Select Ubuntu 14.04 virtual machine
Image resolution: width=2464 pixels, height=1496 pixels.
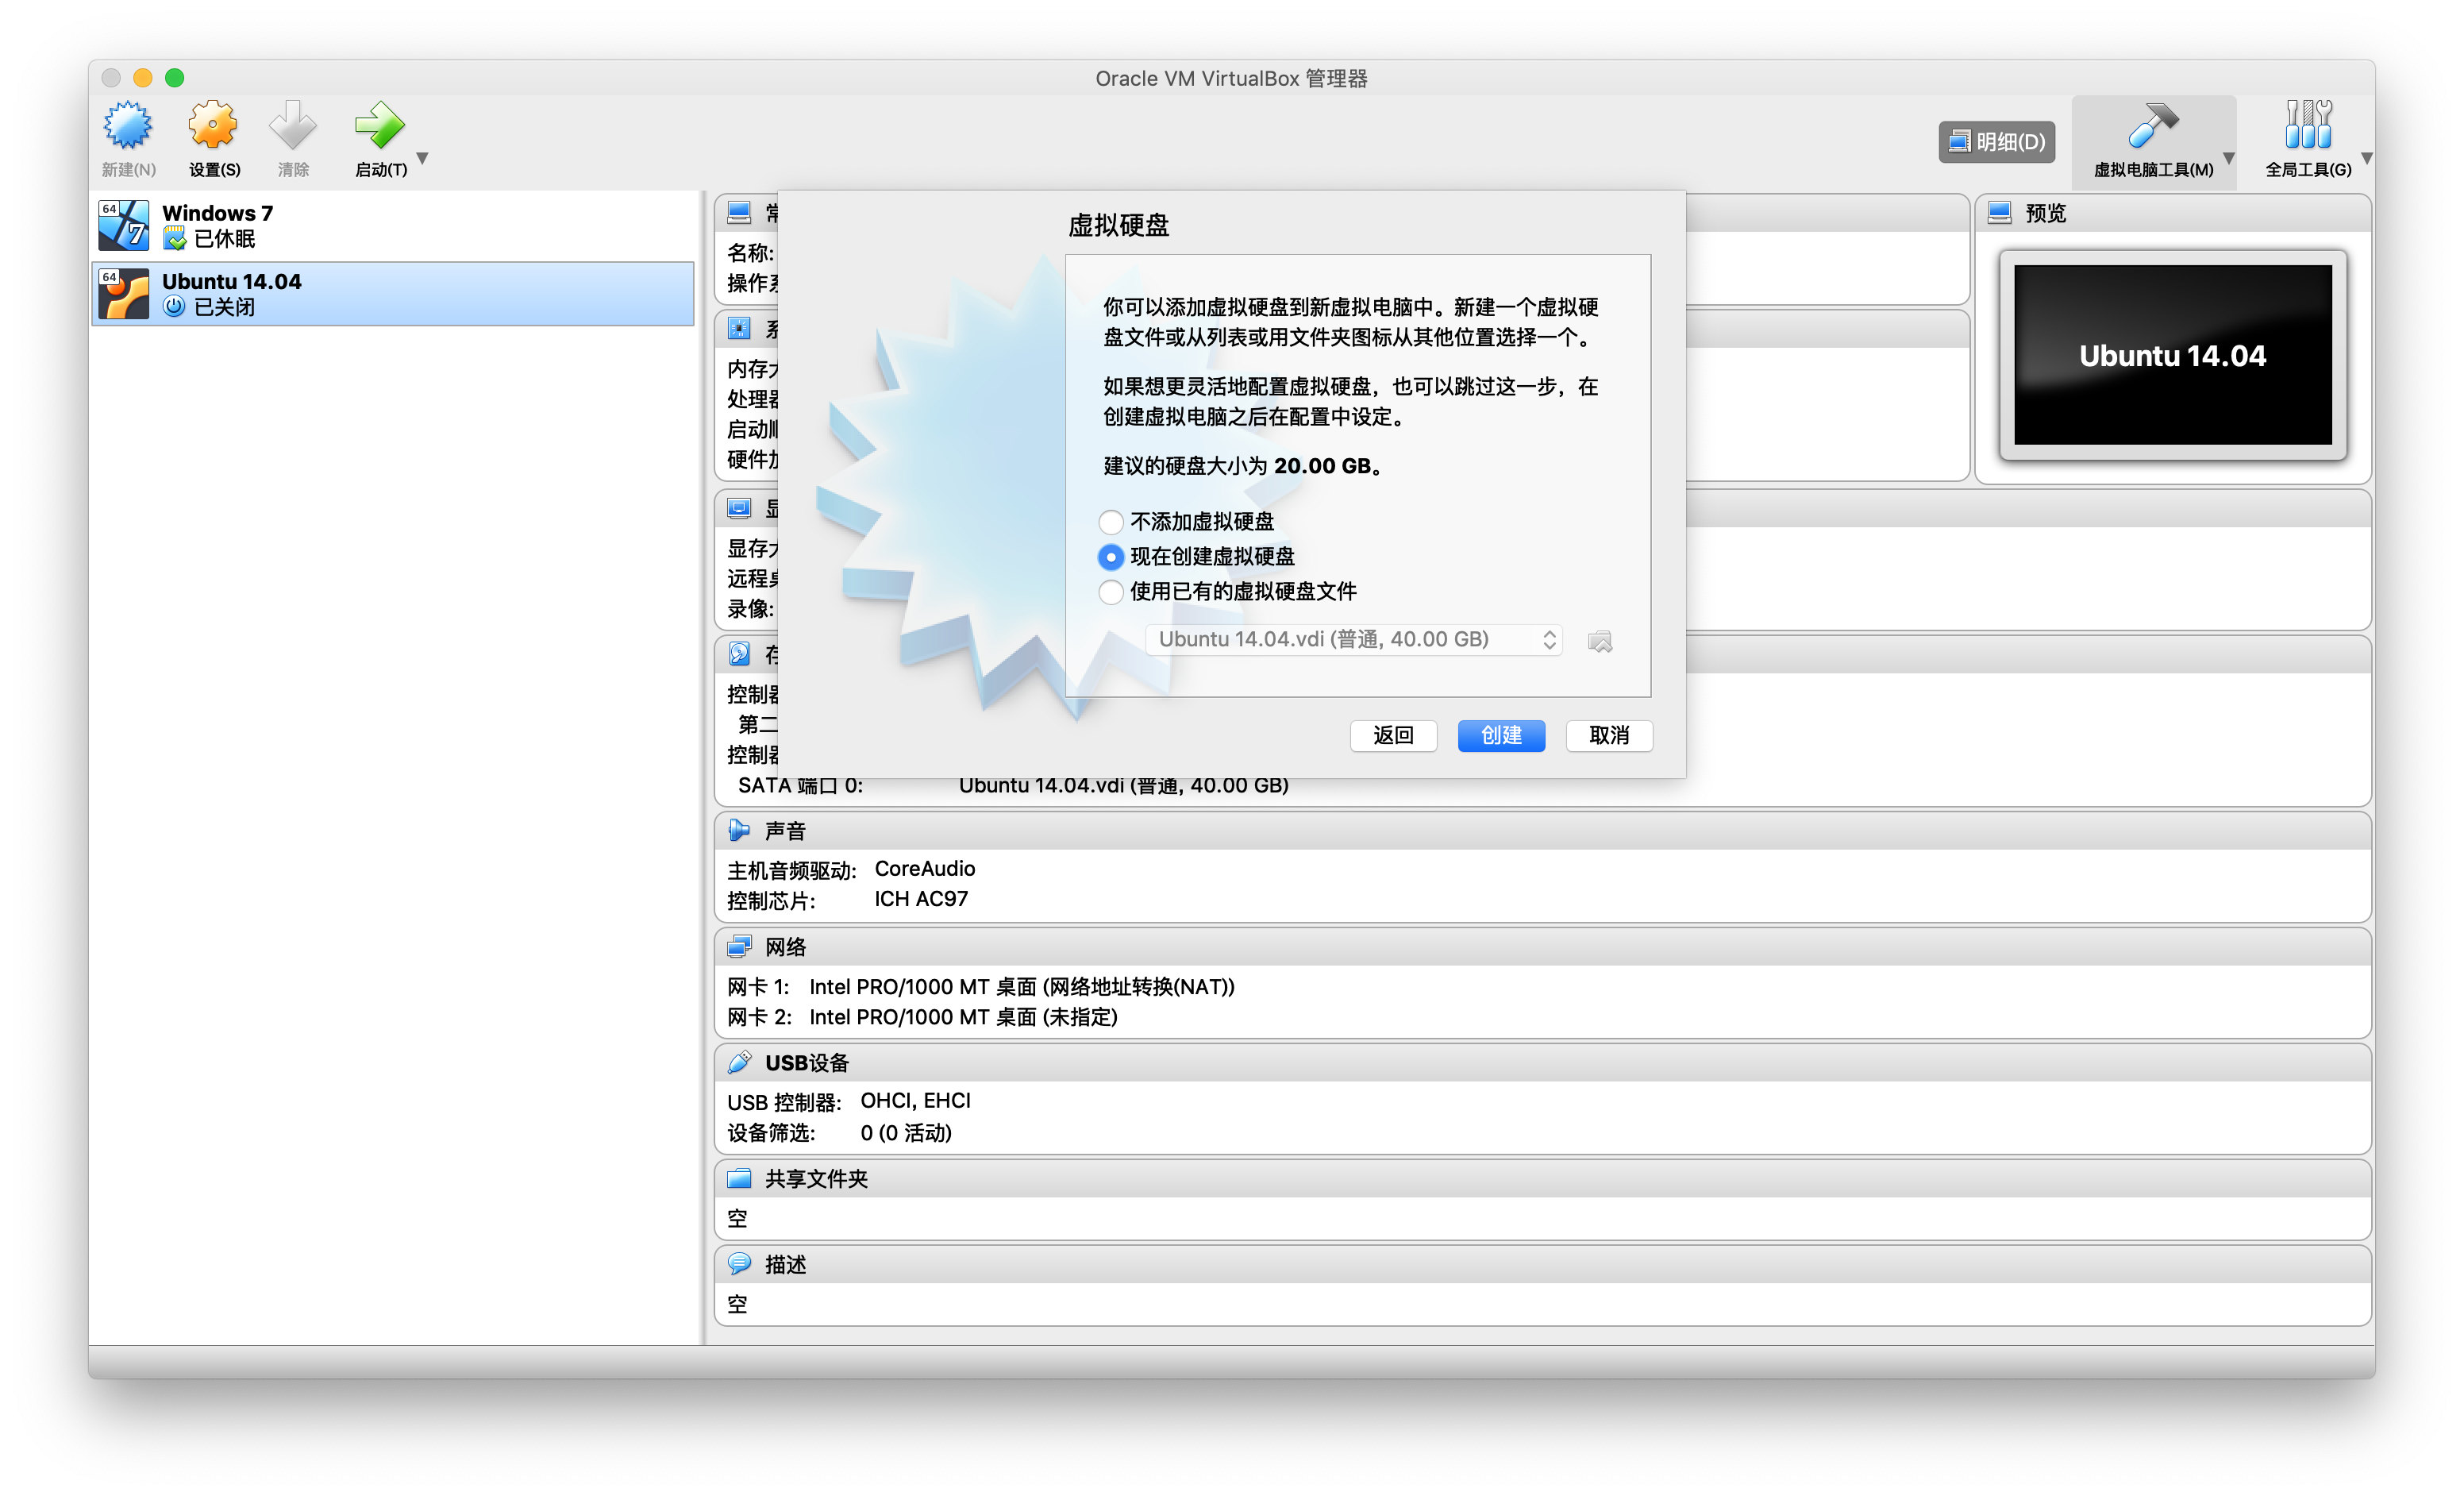[393, 294]
